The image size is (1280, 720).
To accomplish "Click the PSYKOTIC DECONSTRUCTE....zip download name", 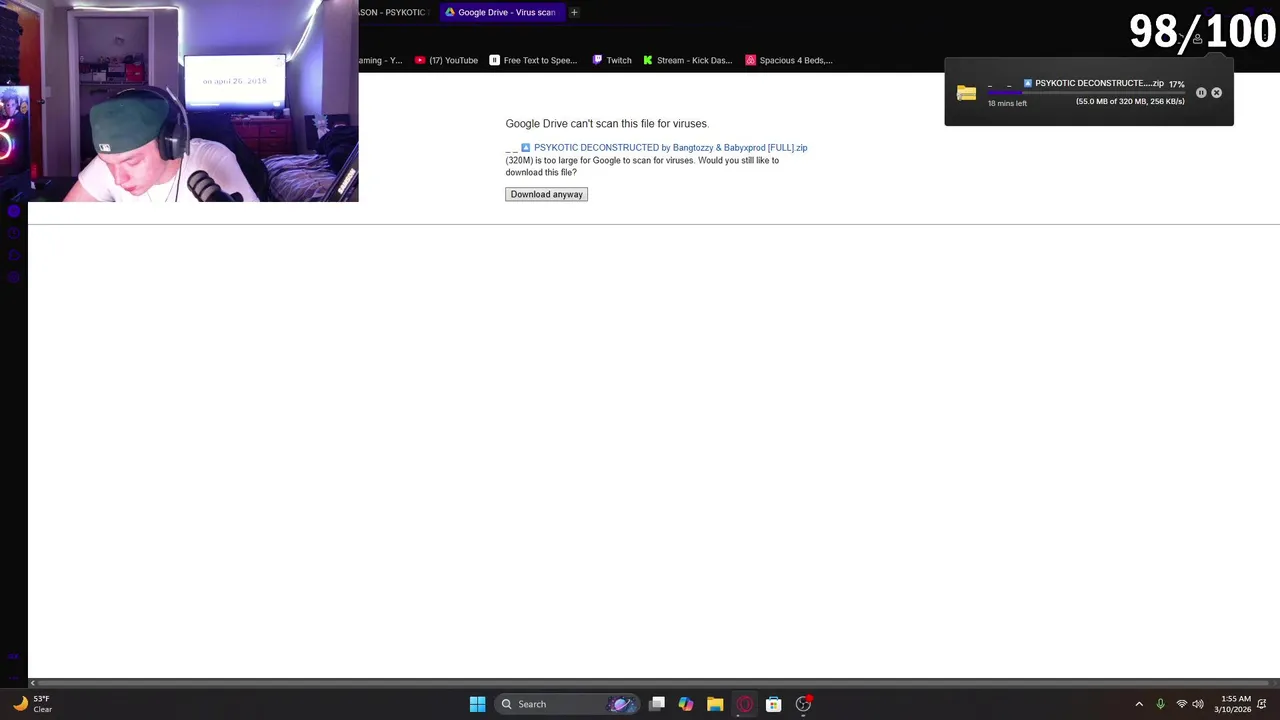I will click(x=1099, y=83).
